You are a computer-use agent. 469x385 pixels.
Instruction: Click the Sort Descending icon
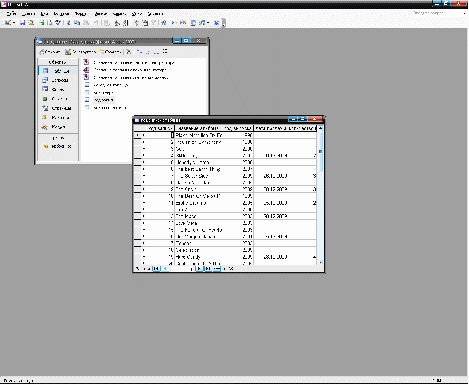pos(125,23)
